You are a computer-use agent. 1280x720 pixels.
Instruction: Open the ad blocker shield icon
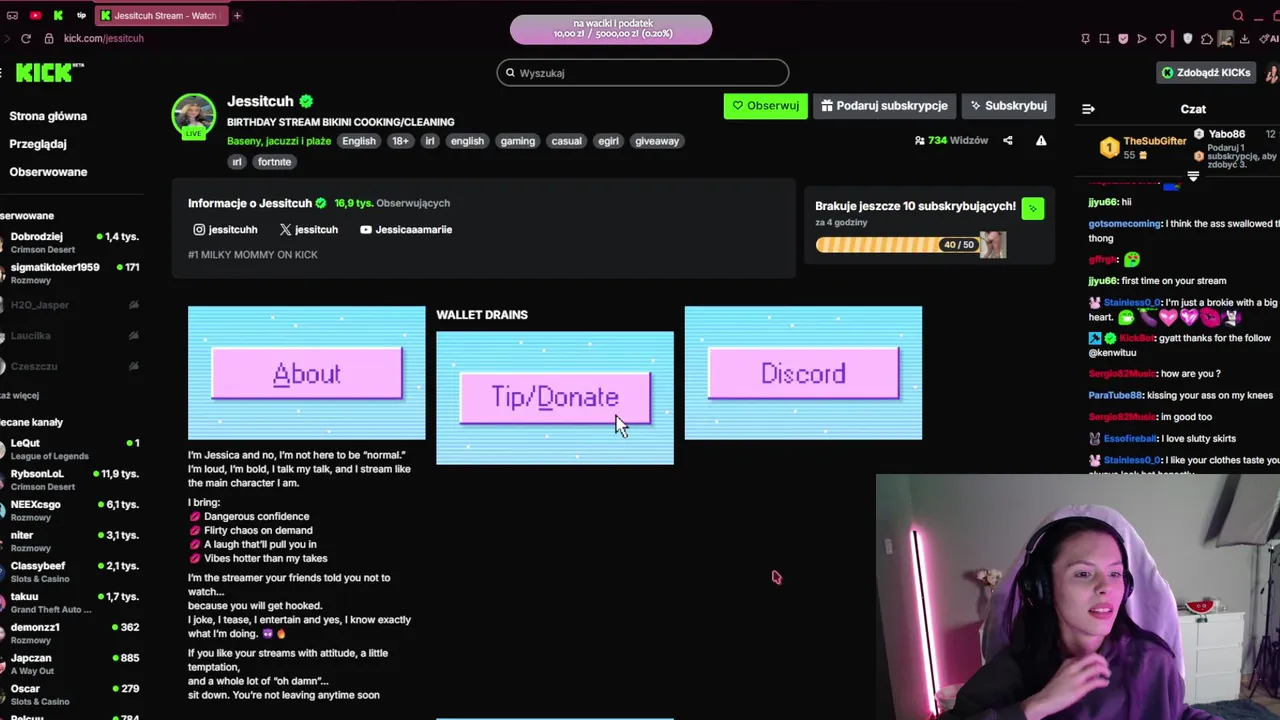tap(1123, 39)
